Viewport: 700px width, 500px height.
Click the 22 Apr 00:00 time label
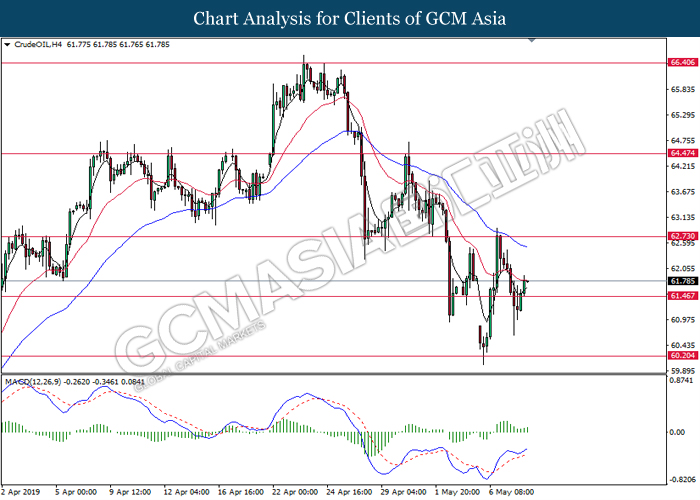(295, 492)
